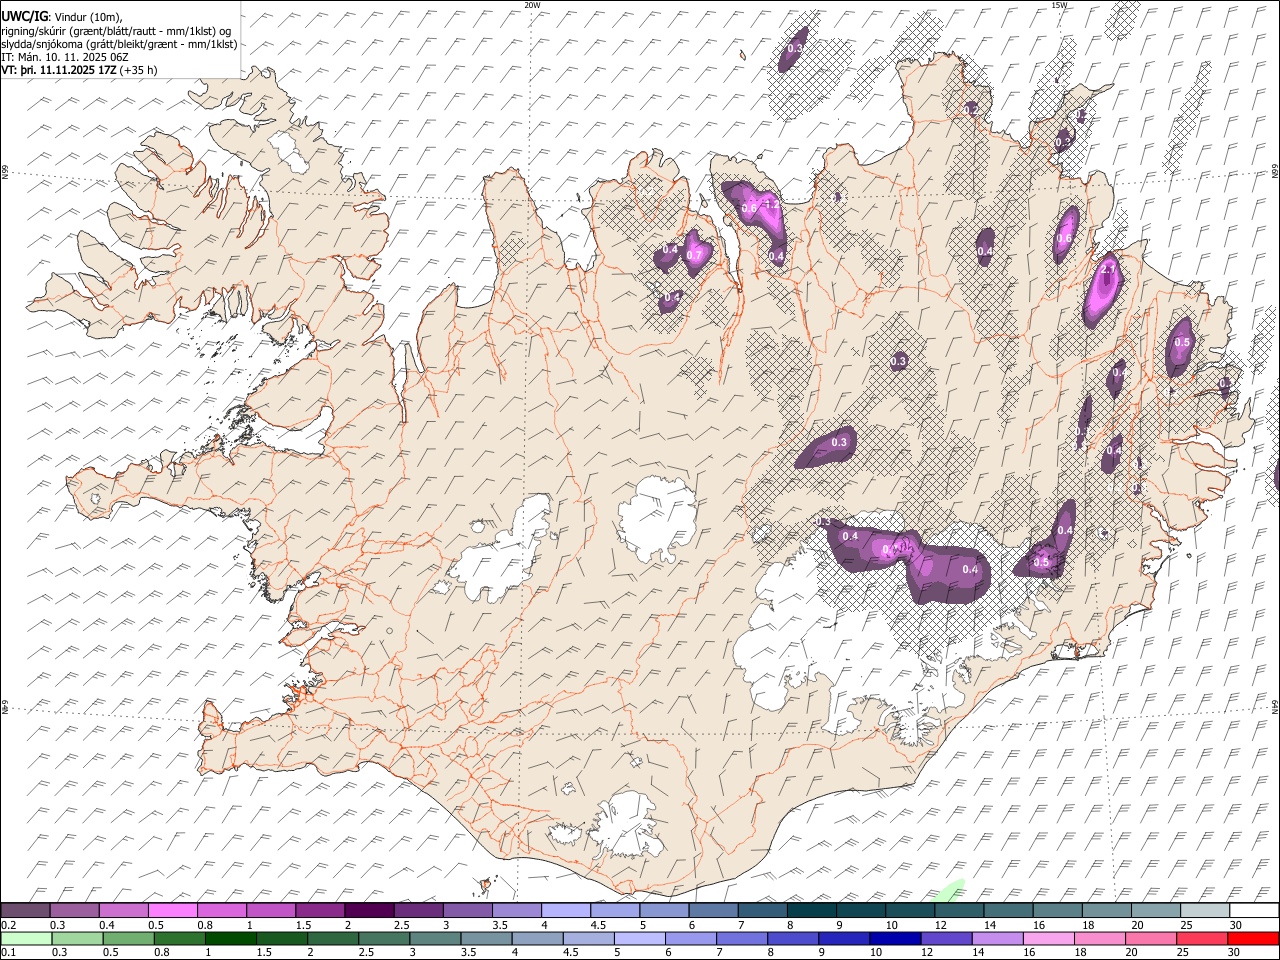Click the pale periwinkle 4 swatch in upper legend row

pyautogui.click(x=565, y=910)
